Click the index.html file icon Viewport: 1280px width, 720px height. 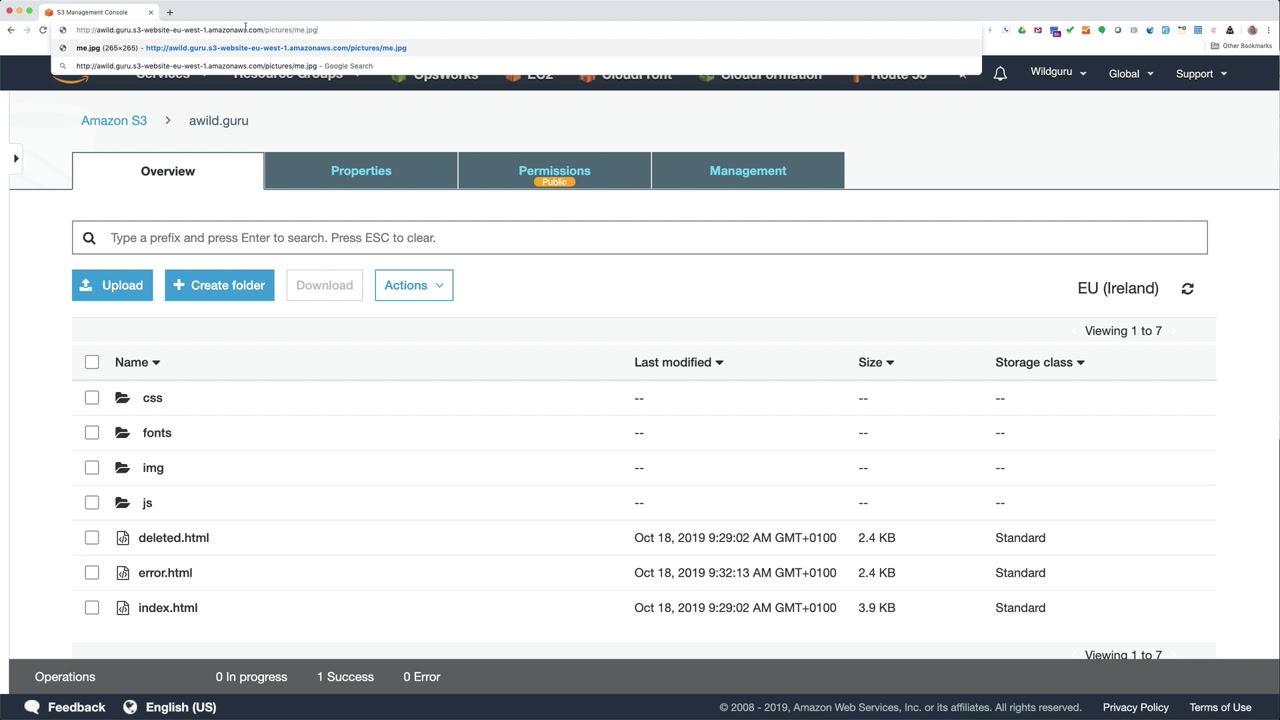tap(123, 608)
